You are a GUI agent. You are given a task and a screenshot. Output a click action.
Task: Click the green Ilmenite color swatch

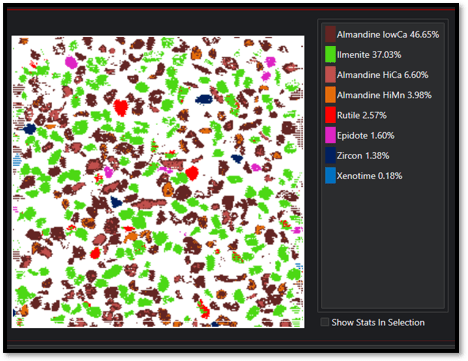(330, 54)
